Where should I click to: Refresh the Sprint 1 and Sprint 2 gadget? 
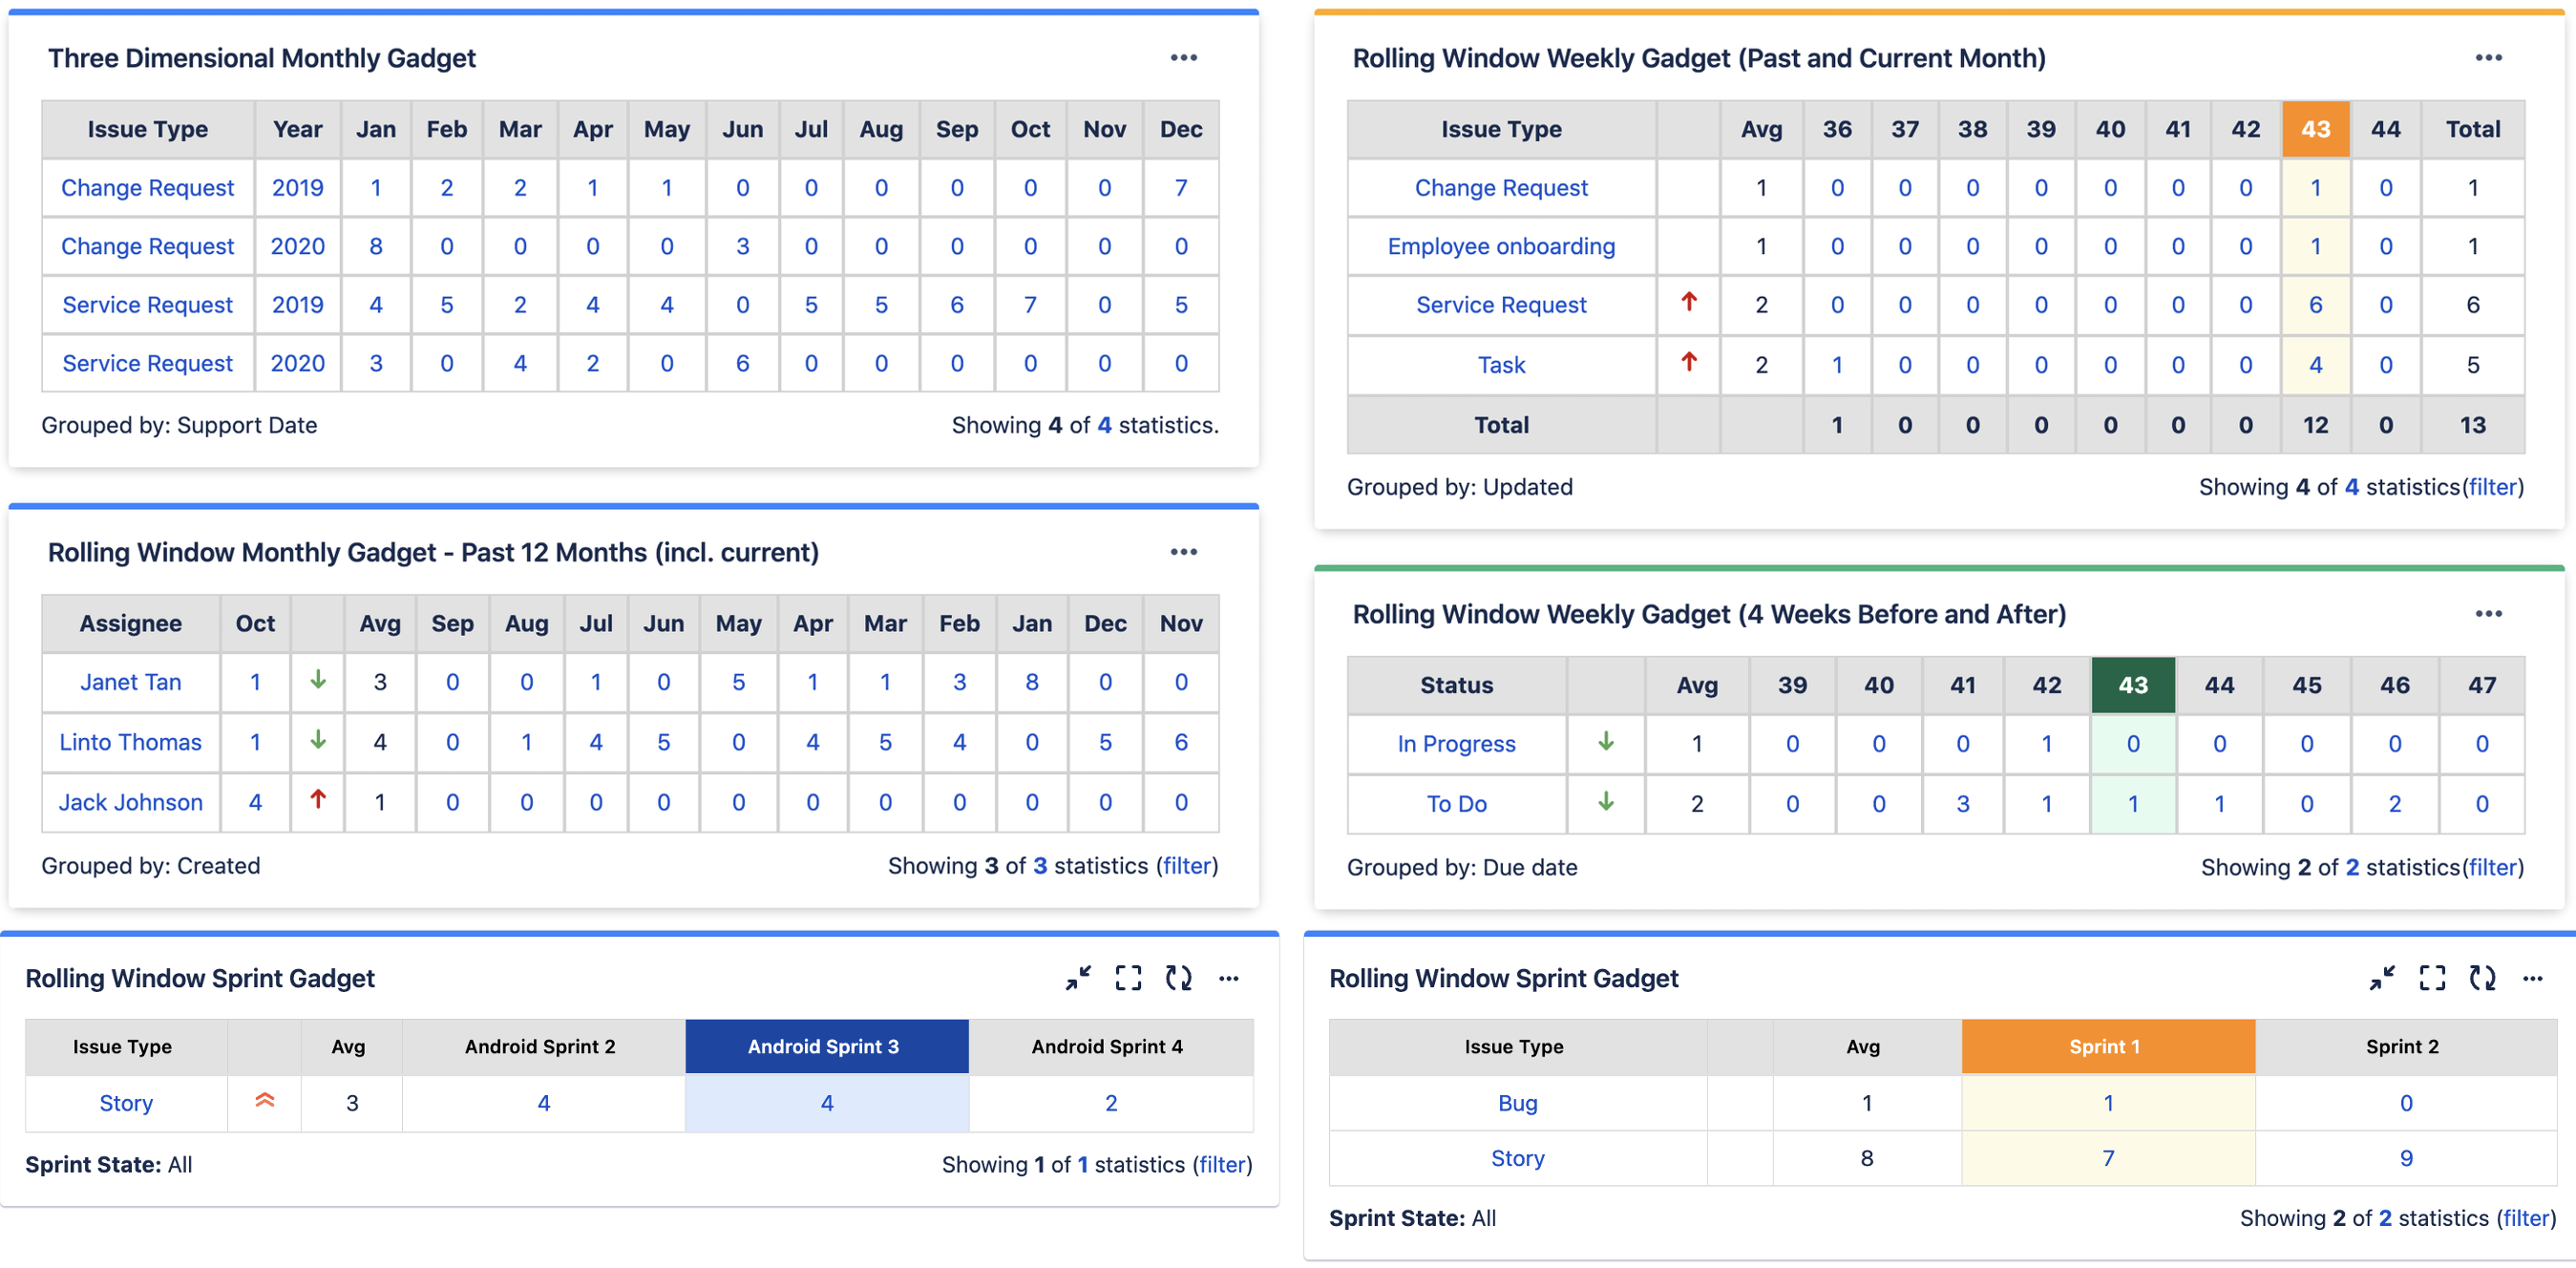pyautogui.click(x=2482, y=978)
